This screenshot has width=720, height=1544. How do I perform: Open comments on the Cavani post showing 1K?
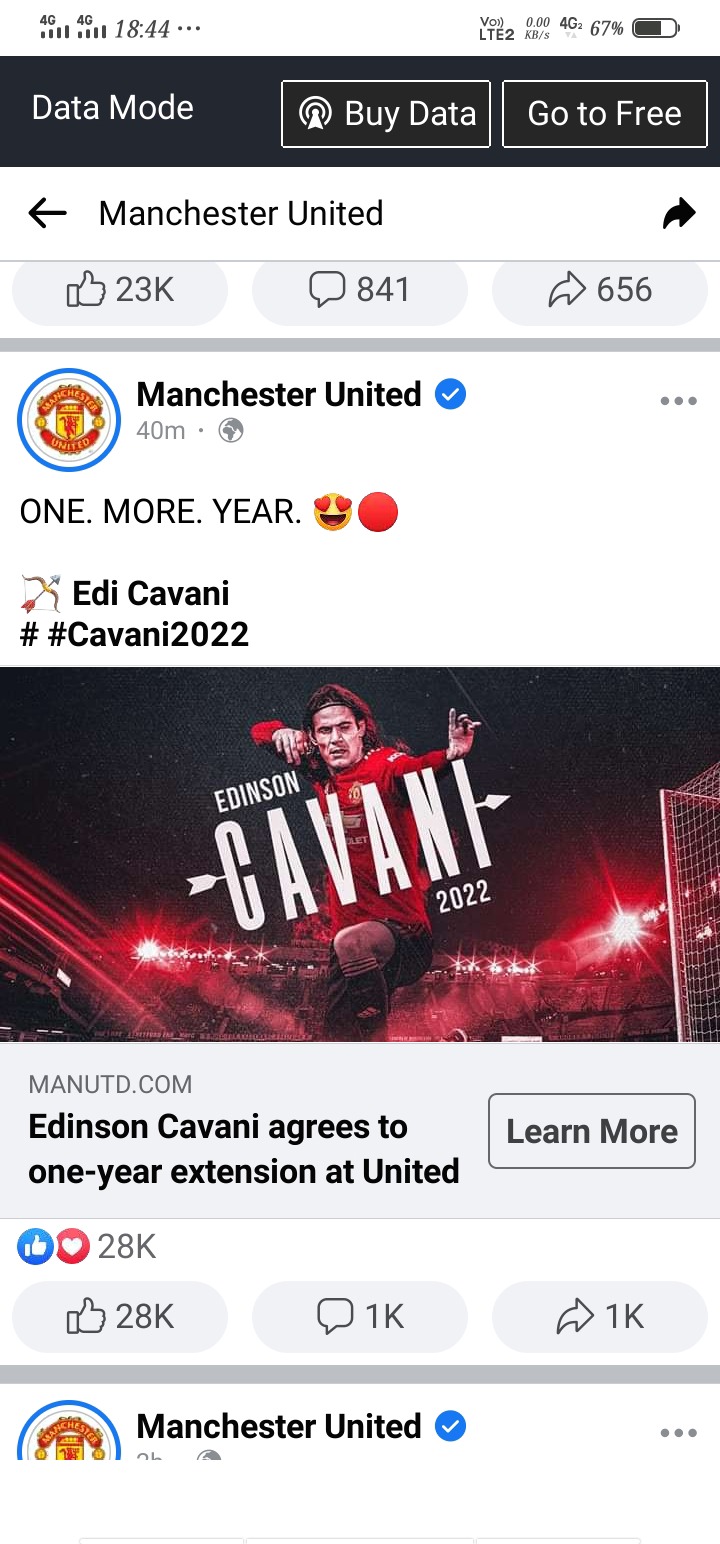(x=360, y=1317)
